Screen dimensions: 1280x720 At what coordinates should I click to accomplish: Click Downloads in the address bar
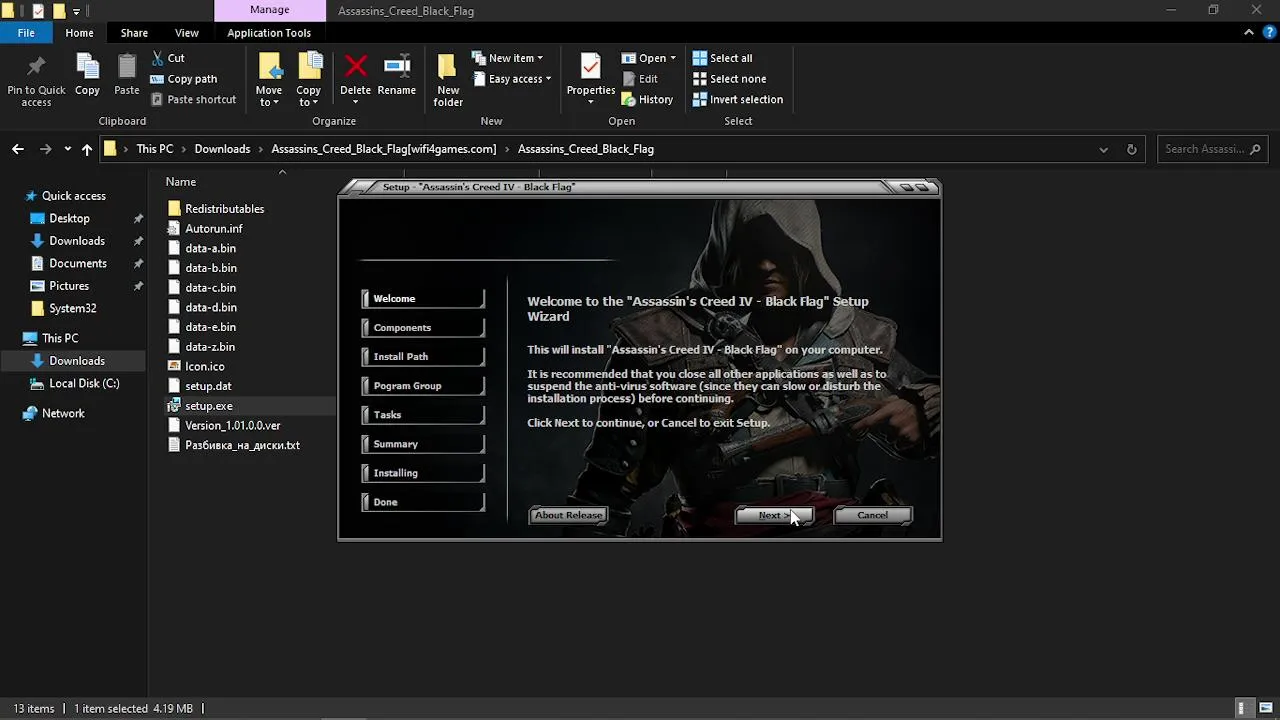[222, 149]
